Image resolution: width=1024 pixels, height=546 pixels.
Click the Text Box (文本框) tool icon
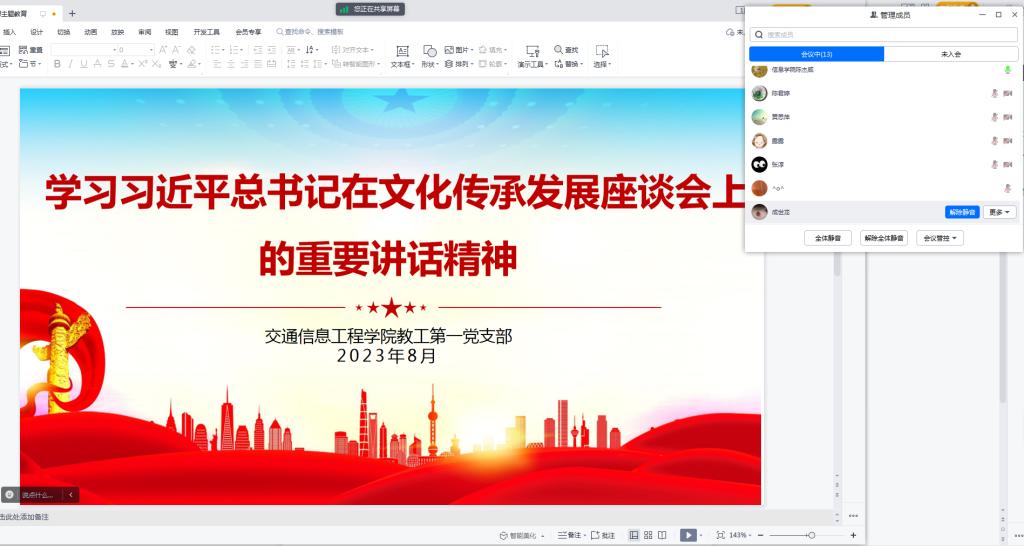402,51
